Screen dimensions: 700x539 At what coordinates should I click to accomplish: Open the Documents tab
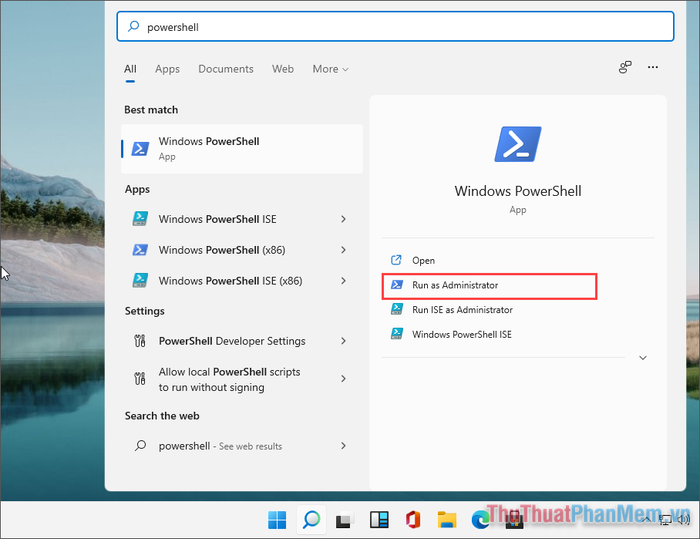coord(226,69)
